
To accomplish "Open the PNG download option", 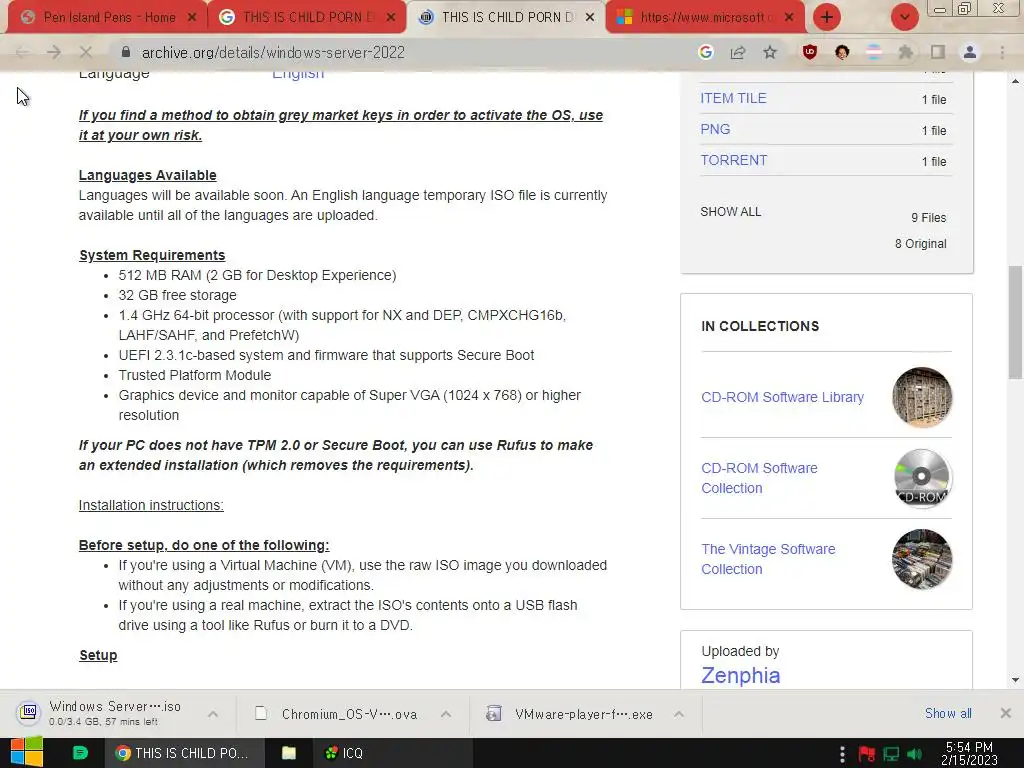I will tap(715, 129).
